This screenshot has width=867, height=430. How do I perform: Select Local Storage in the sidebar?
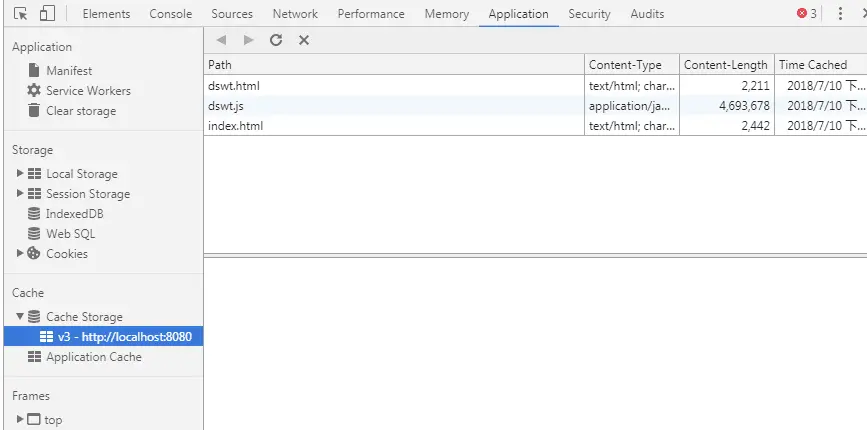pos(82,174)
